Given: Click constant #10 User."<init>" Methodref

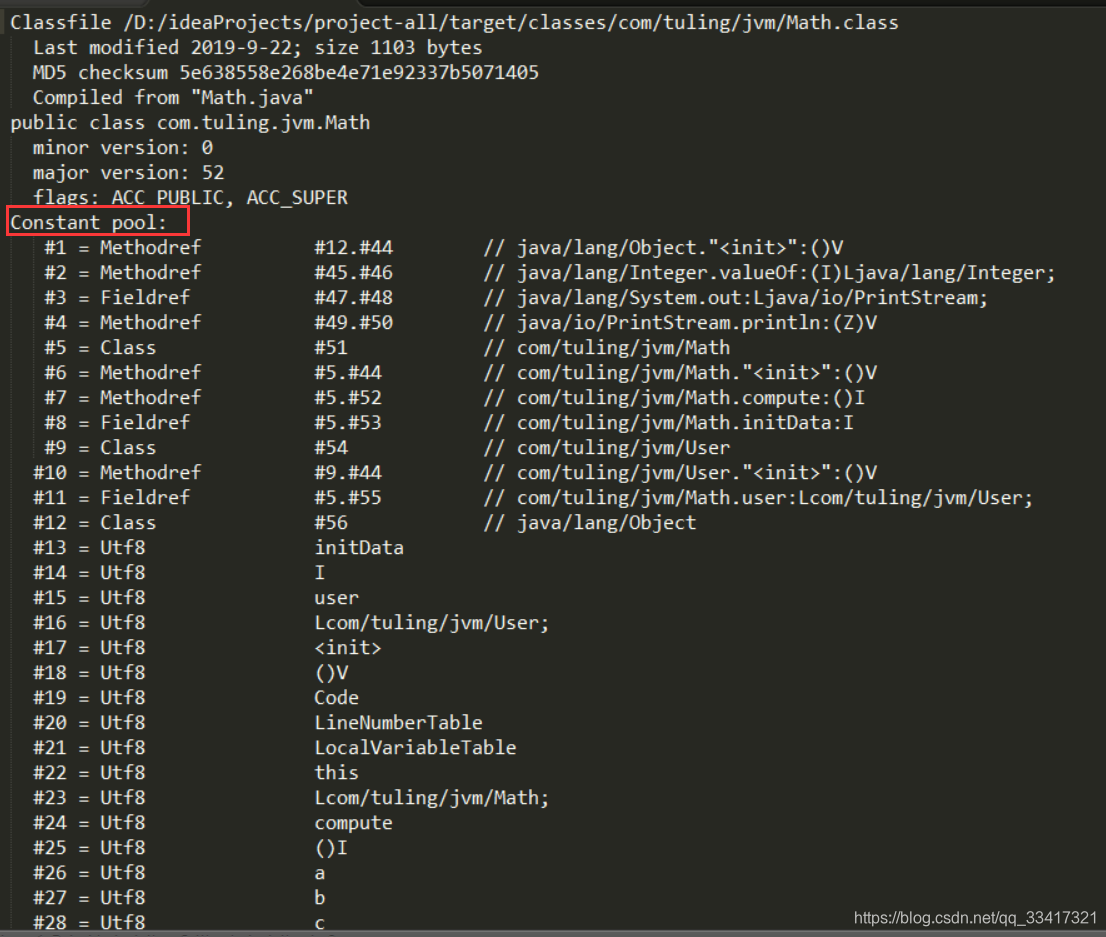Looking at the screenshot, I should [x=455, y=473].
